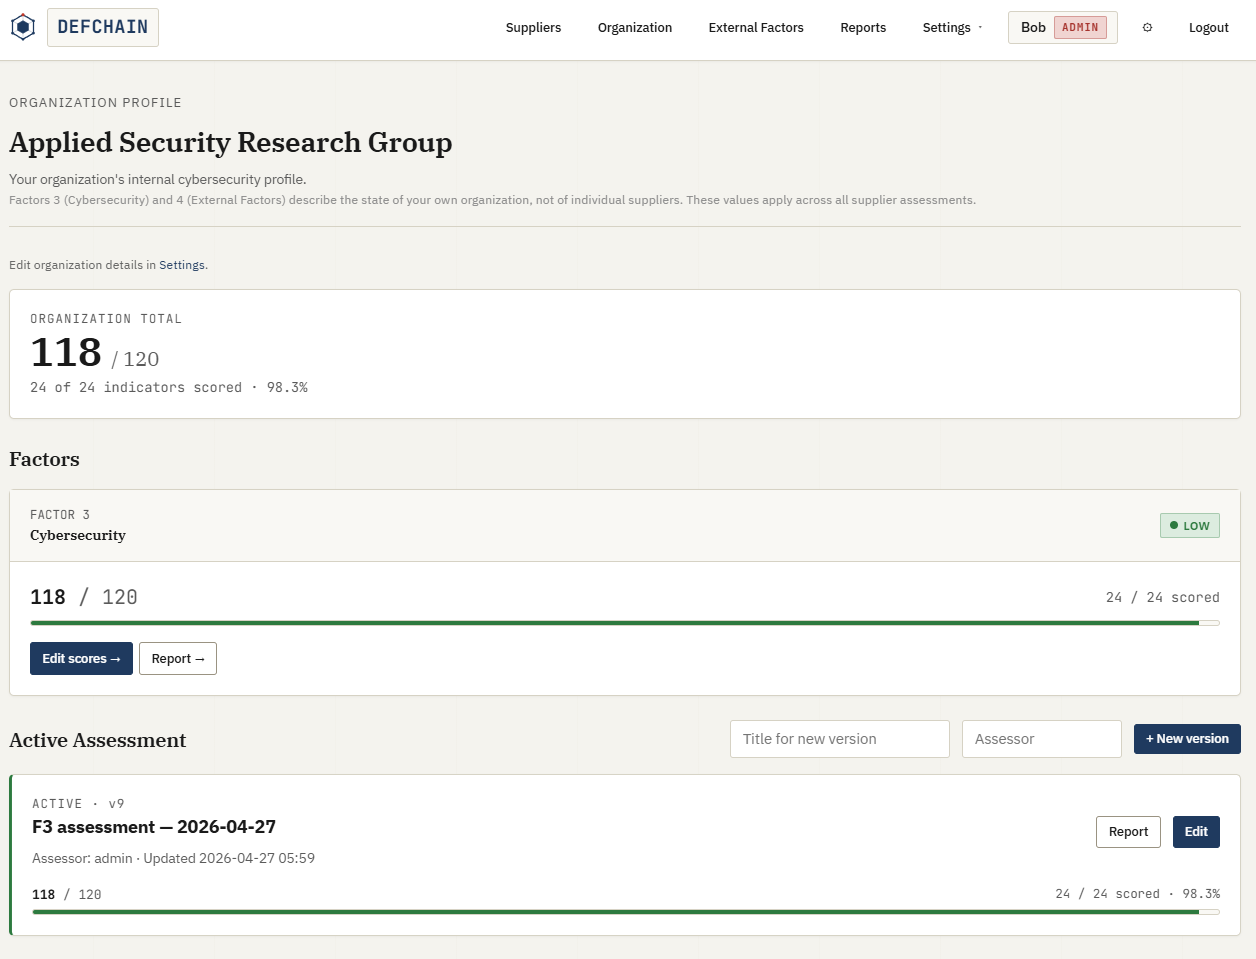The height and width of the screenshot is (959, 1256).
Task: Go to the Organization nav item
Action: [x=635, y=27]
